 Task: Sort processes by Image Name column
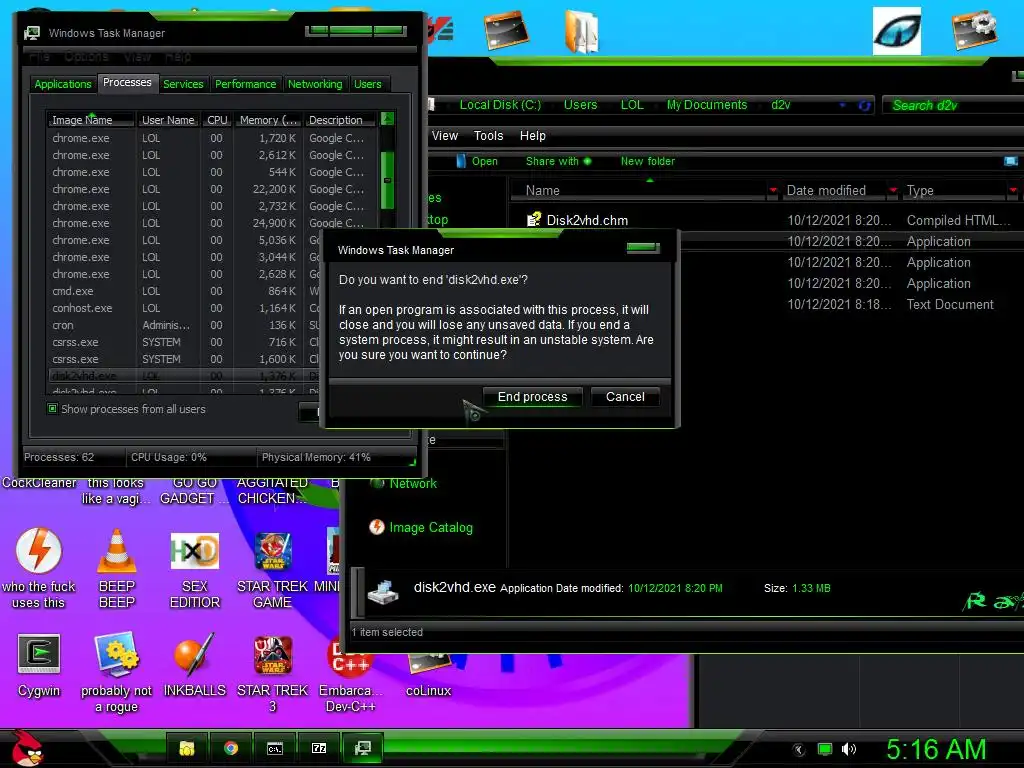pos(91,120)
